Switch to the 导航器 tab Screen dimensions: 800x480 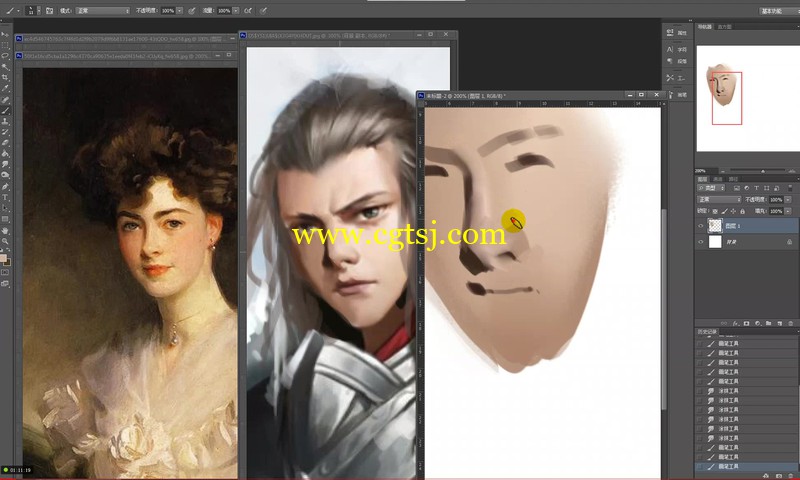tap(705, 27)
